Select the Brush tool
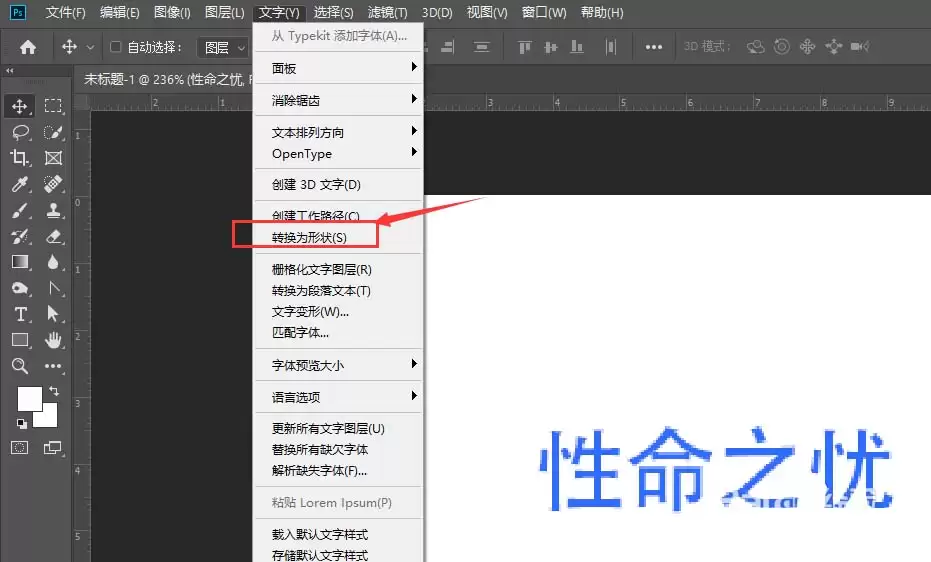This screenshot has height=562, width=931. [x=20, y=210]
